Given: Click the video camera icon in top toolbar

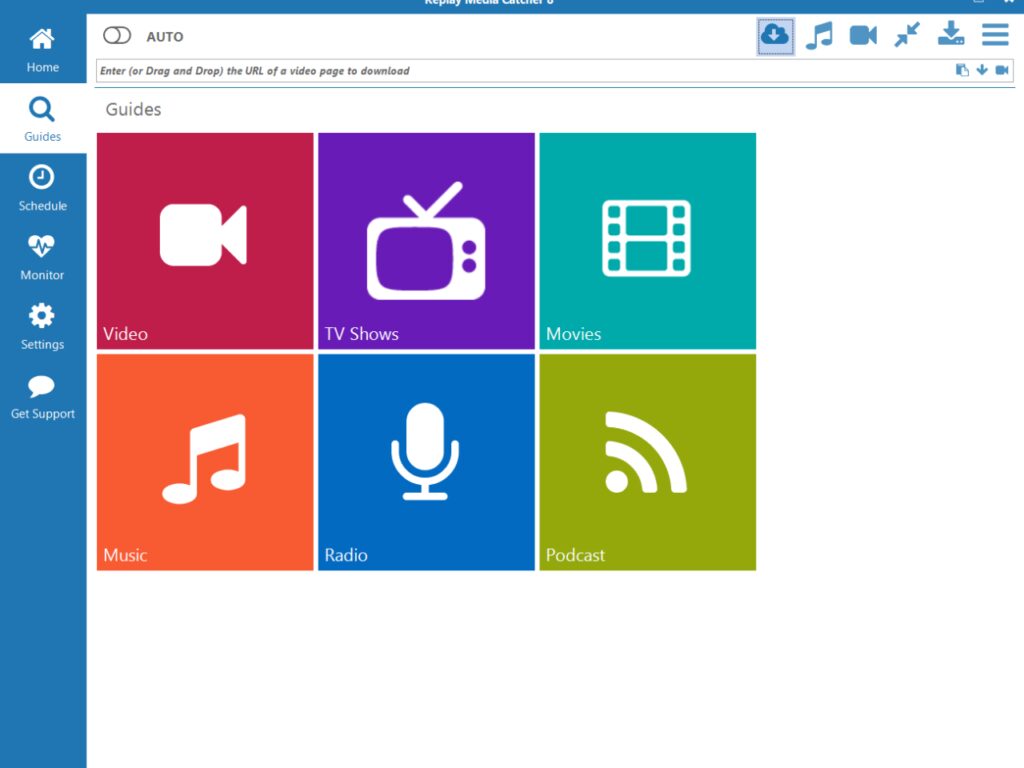Looking at the screenshot, I should (863, 36).
